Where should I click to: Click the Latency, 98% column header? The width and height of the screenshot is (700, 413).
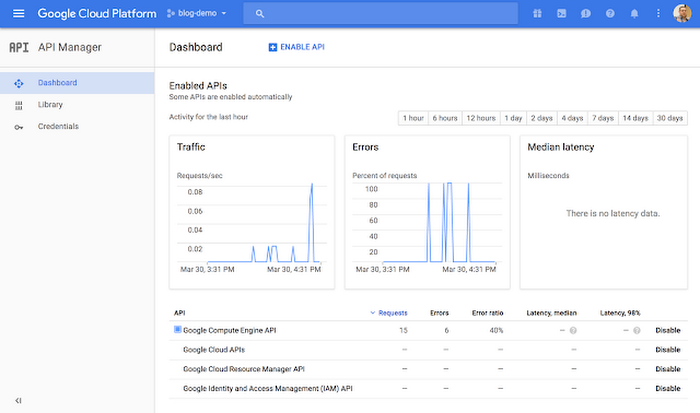pyautogui.click(x=620, y=313)
